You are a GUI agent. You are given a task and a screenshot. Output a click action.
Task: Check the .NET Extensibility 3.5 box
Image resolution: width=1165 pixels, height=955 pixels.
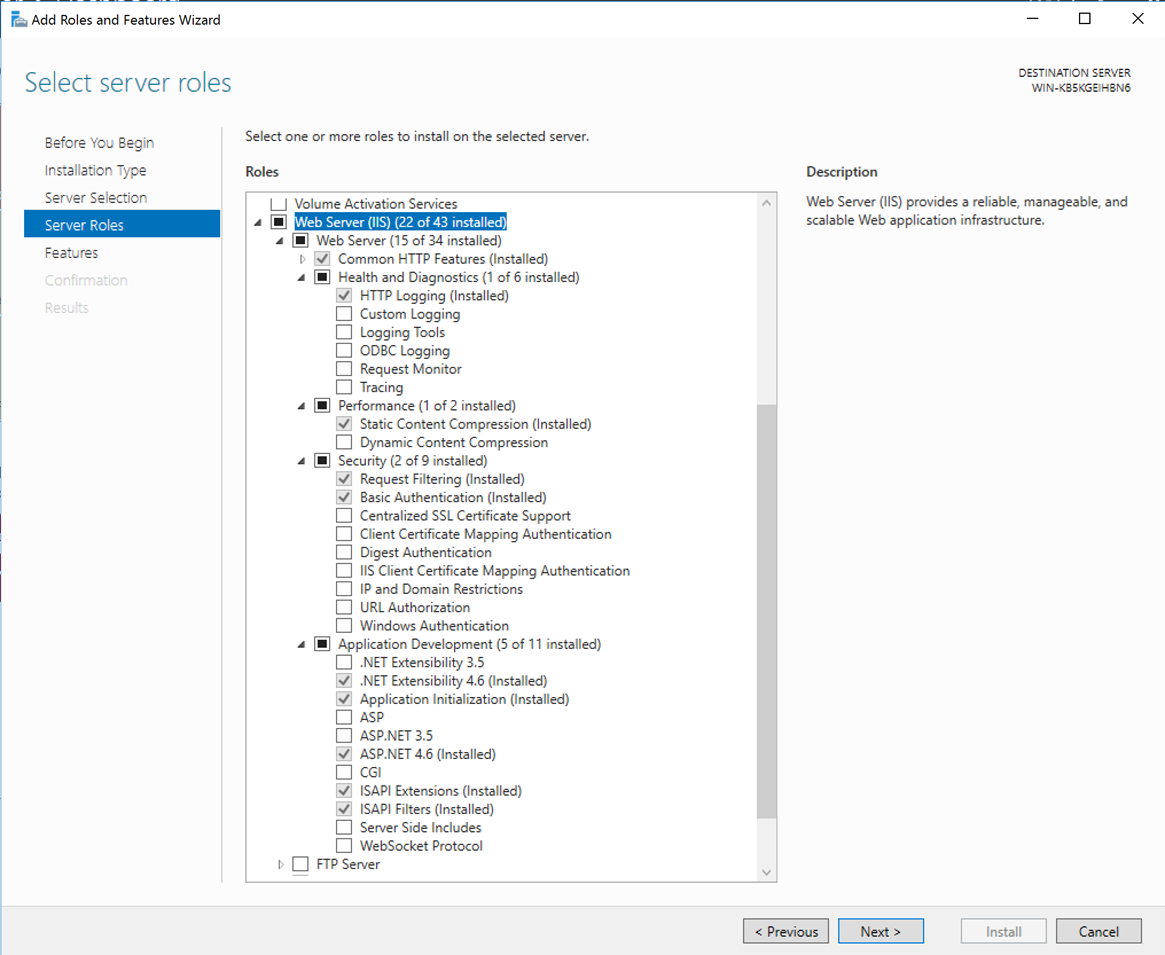(x=344, y=662)
